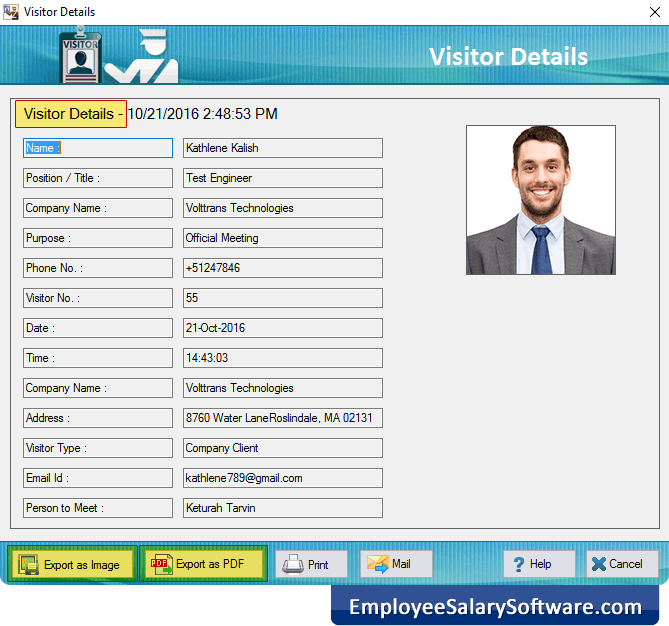Viewport: 669px width, 626px height.
Task: Click the visitor photo thumbnail
Action: 541,200
